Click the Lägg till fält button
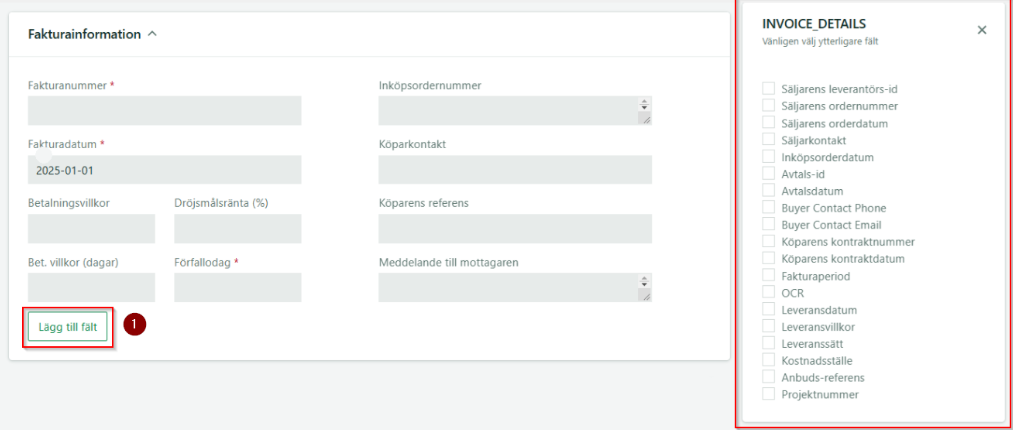1013x430 pixels. [x=68, y=326]
